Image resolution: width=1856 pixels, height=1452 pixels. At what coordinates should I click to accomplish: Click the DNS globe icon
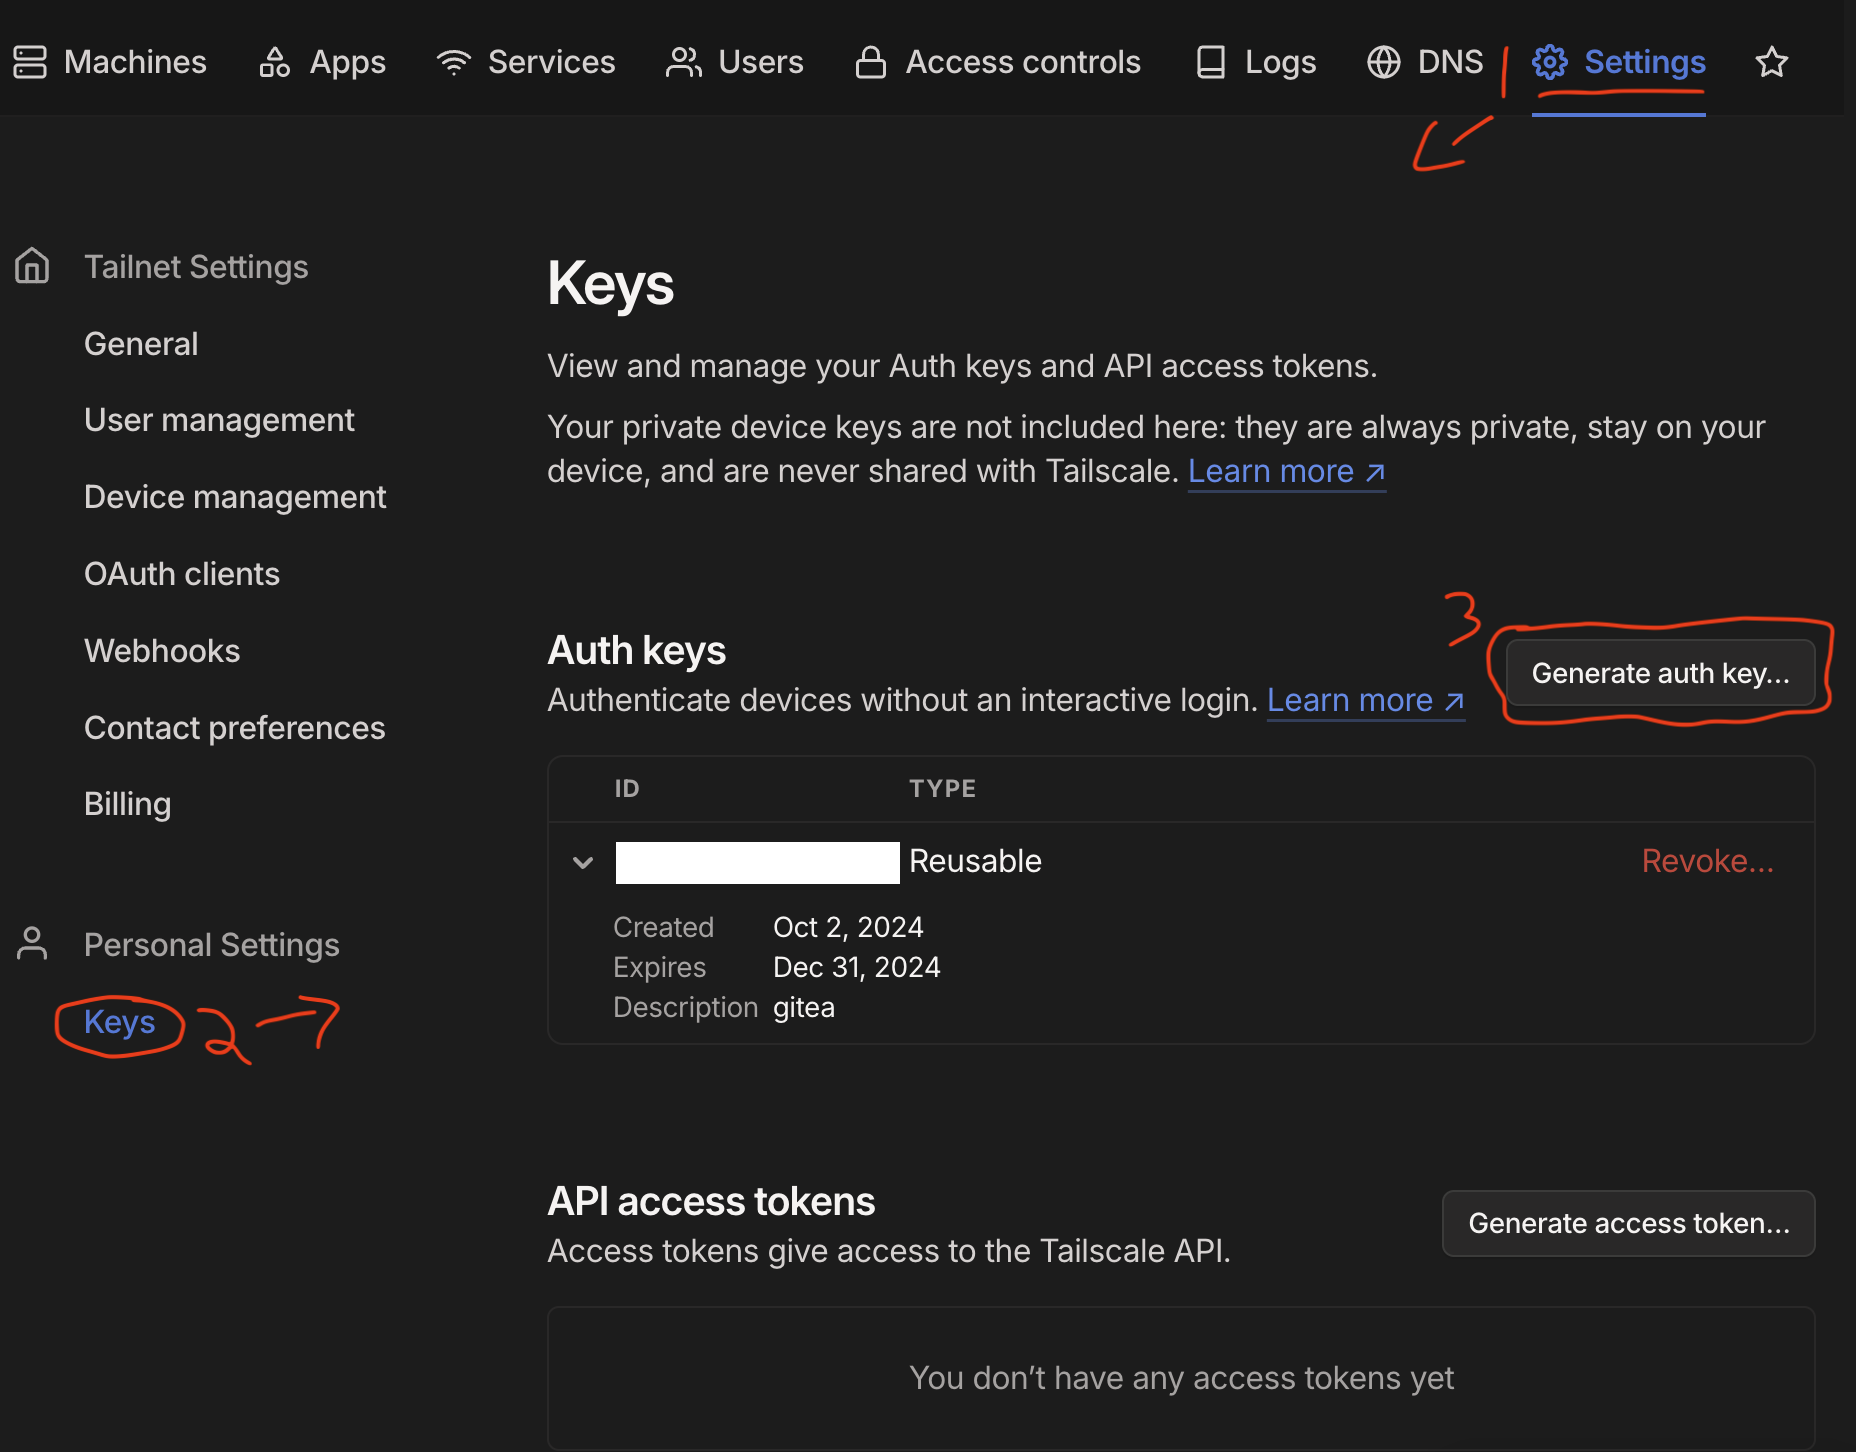click(1384, 62)
